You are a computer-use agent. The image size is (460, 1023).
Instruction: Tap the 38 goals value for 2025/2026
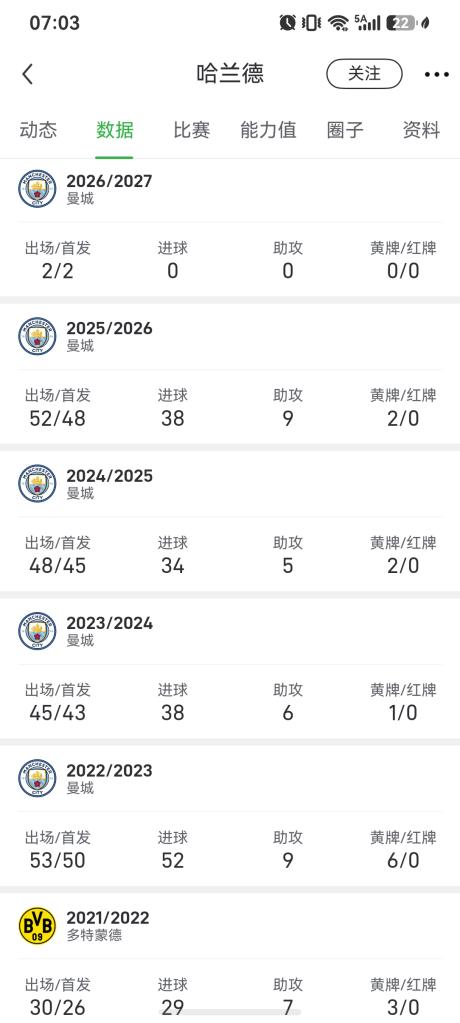tap(173, 418)
